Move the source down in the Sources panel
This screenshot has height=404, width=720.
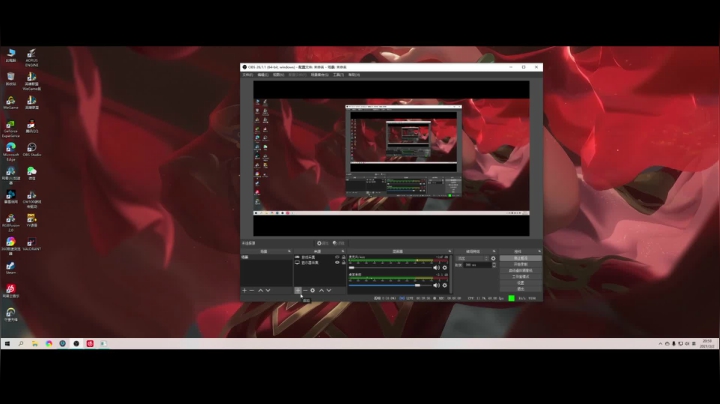[x=329, y=290]
